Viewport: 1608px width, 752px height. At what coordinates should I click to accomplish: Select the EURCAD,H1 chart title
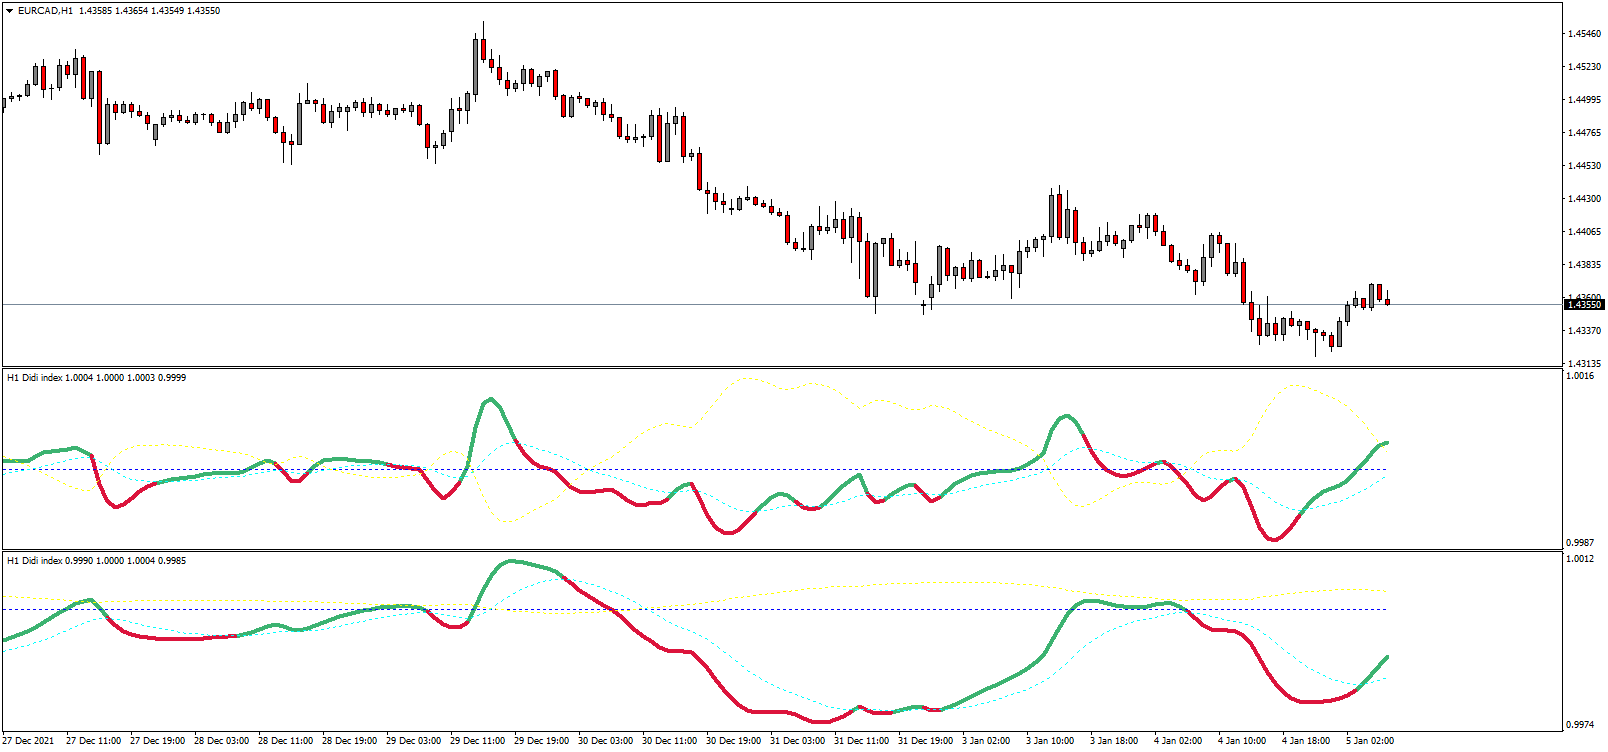[45, 11]
